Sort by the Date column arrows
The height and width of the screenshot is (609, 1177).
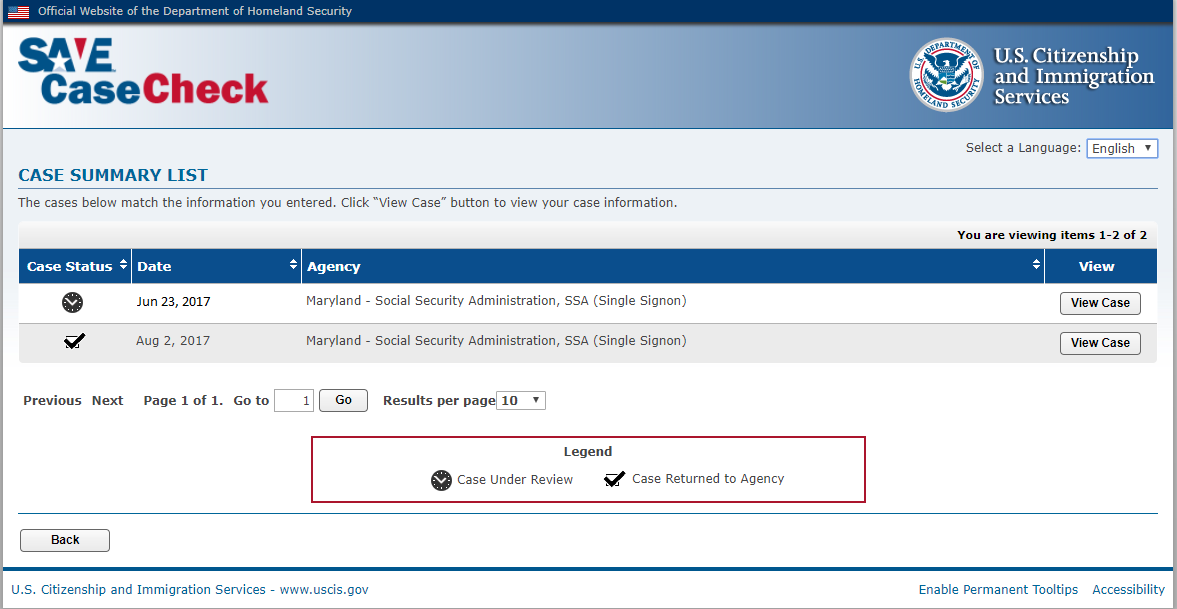tap(293, 265)
